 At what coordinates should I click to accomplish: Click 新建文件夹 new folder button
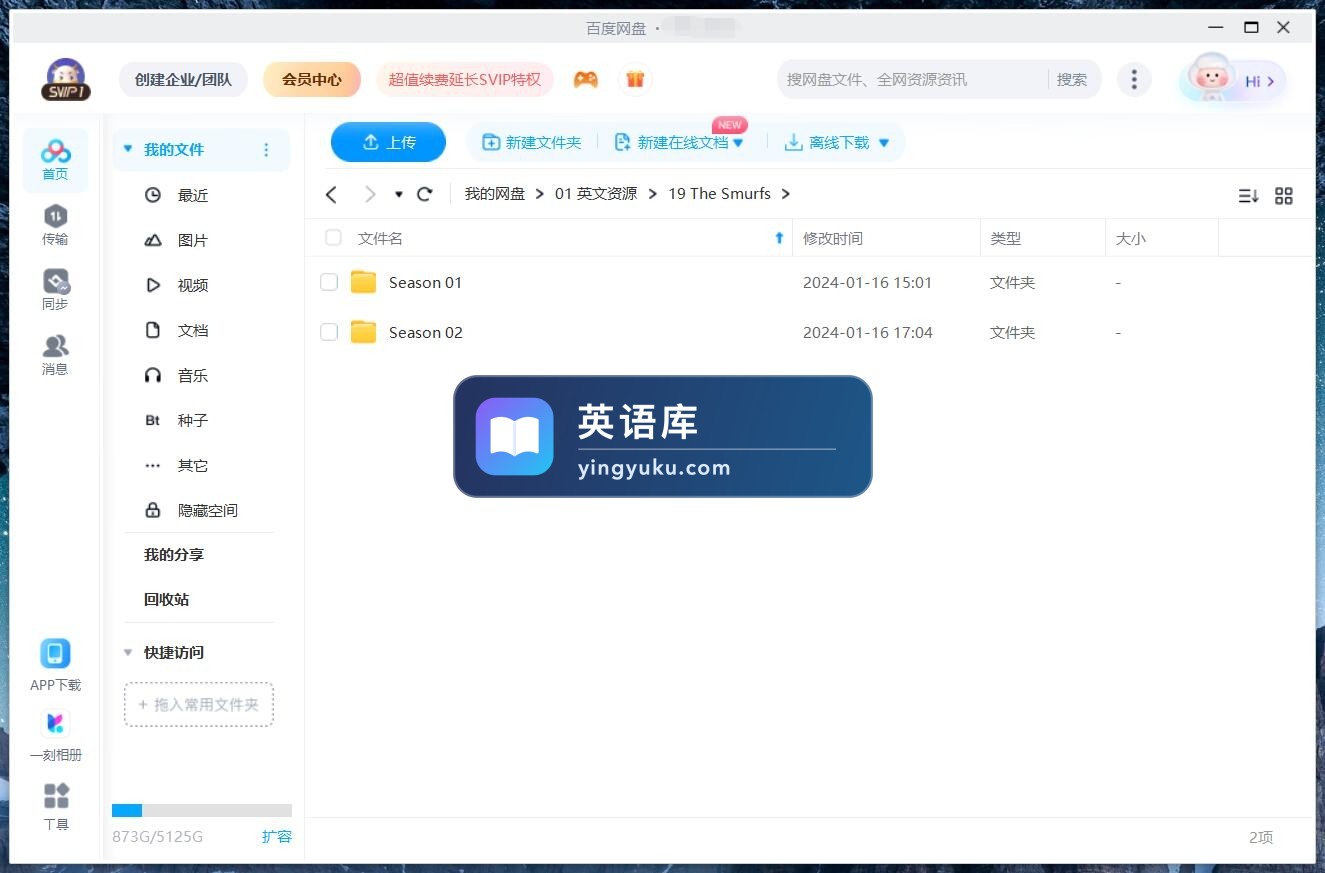click(x=532, y=143)
